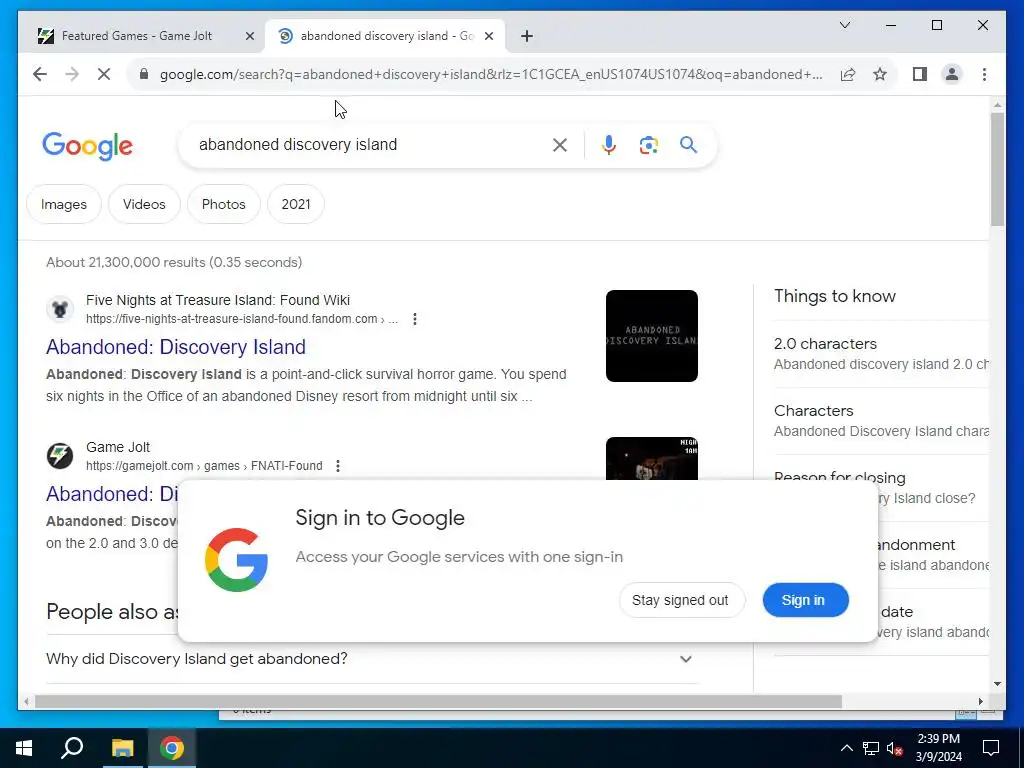Screen dimensions: 1024x768
Task: Go back to the previous page
Action: click(40, 74)
